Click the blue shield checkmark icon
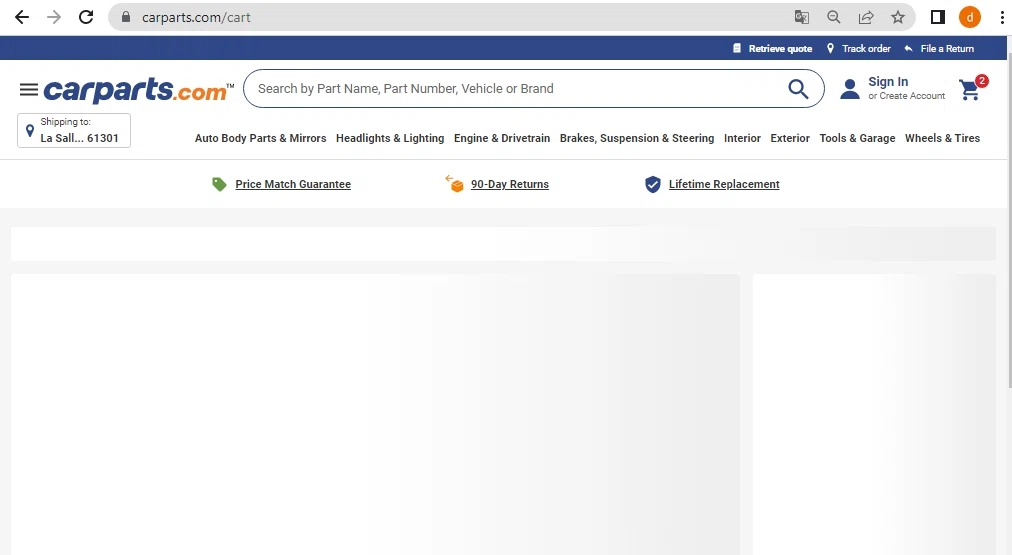 click(x=653, y=185)
